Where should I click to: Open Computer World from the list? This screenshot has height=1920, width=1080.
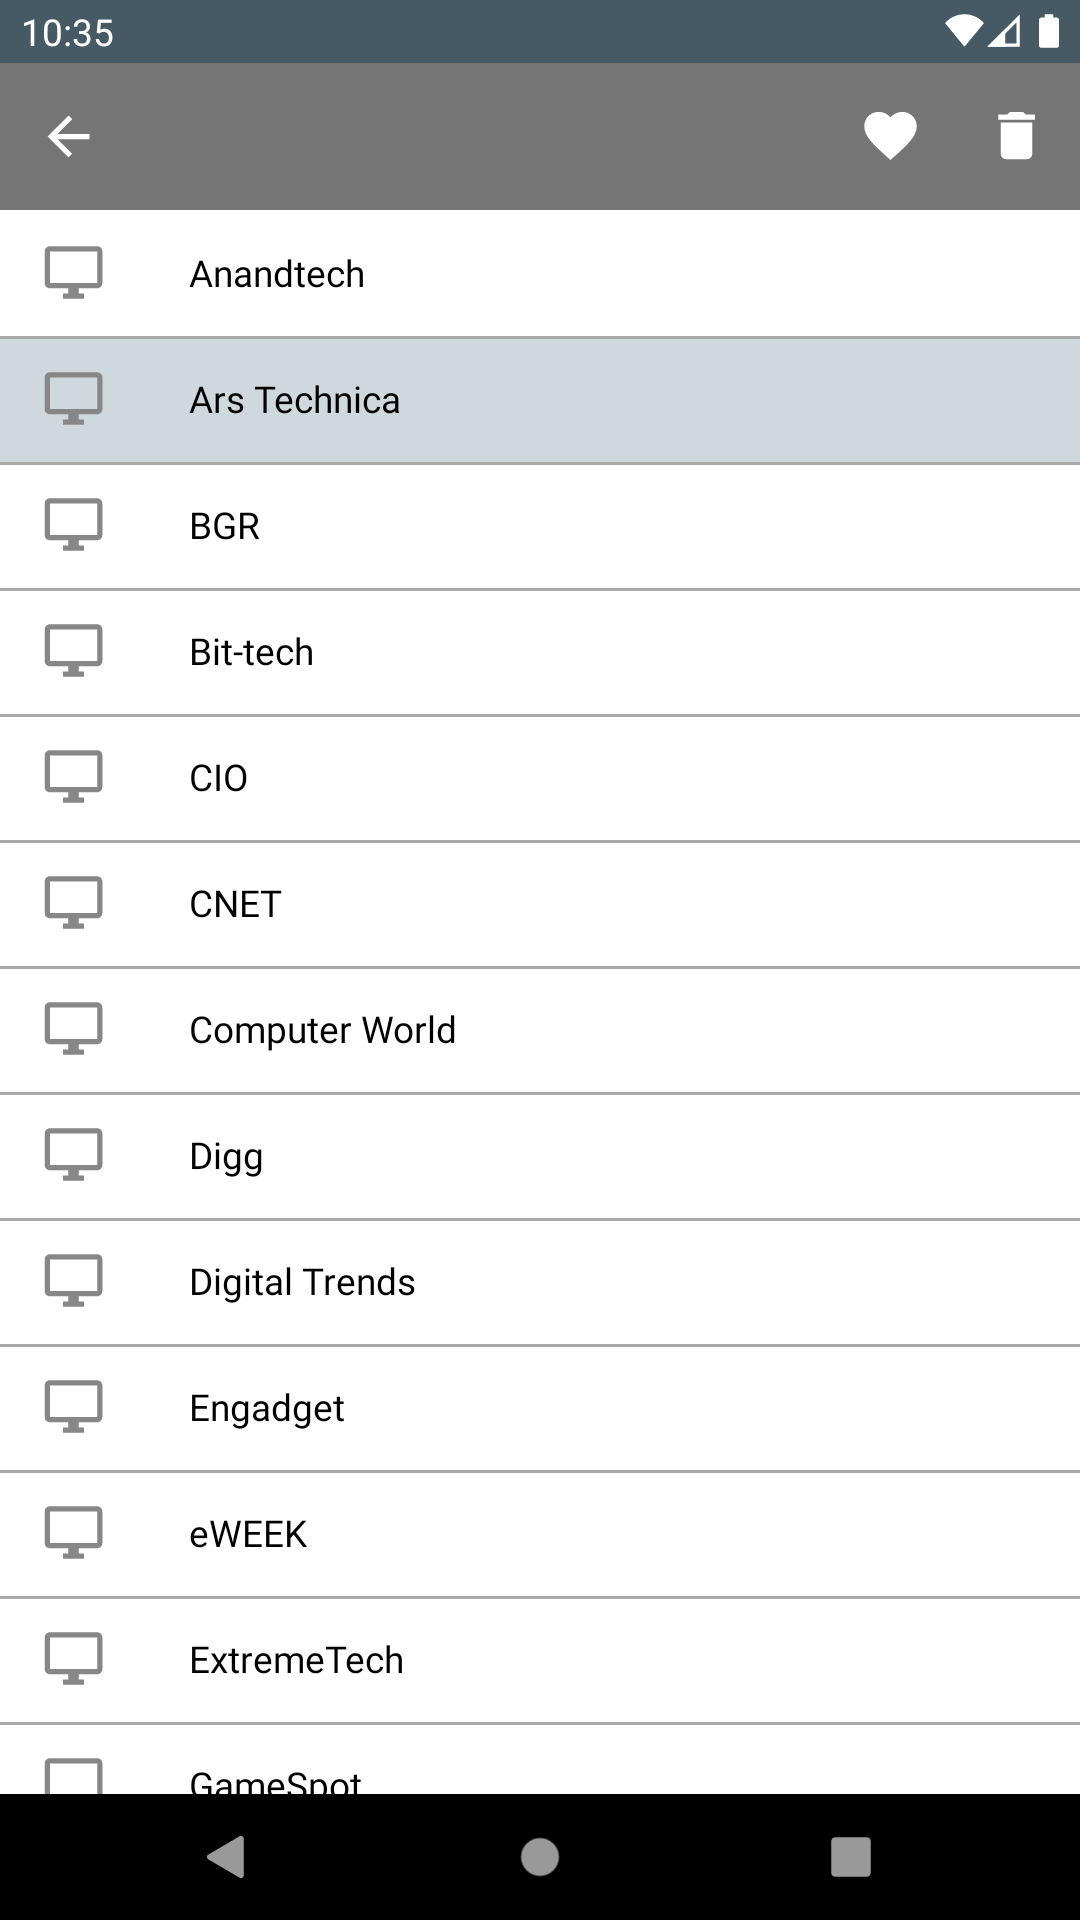point(540,1030)
